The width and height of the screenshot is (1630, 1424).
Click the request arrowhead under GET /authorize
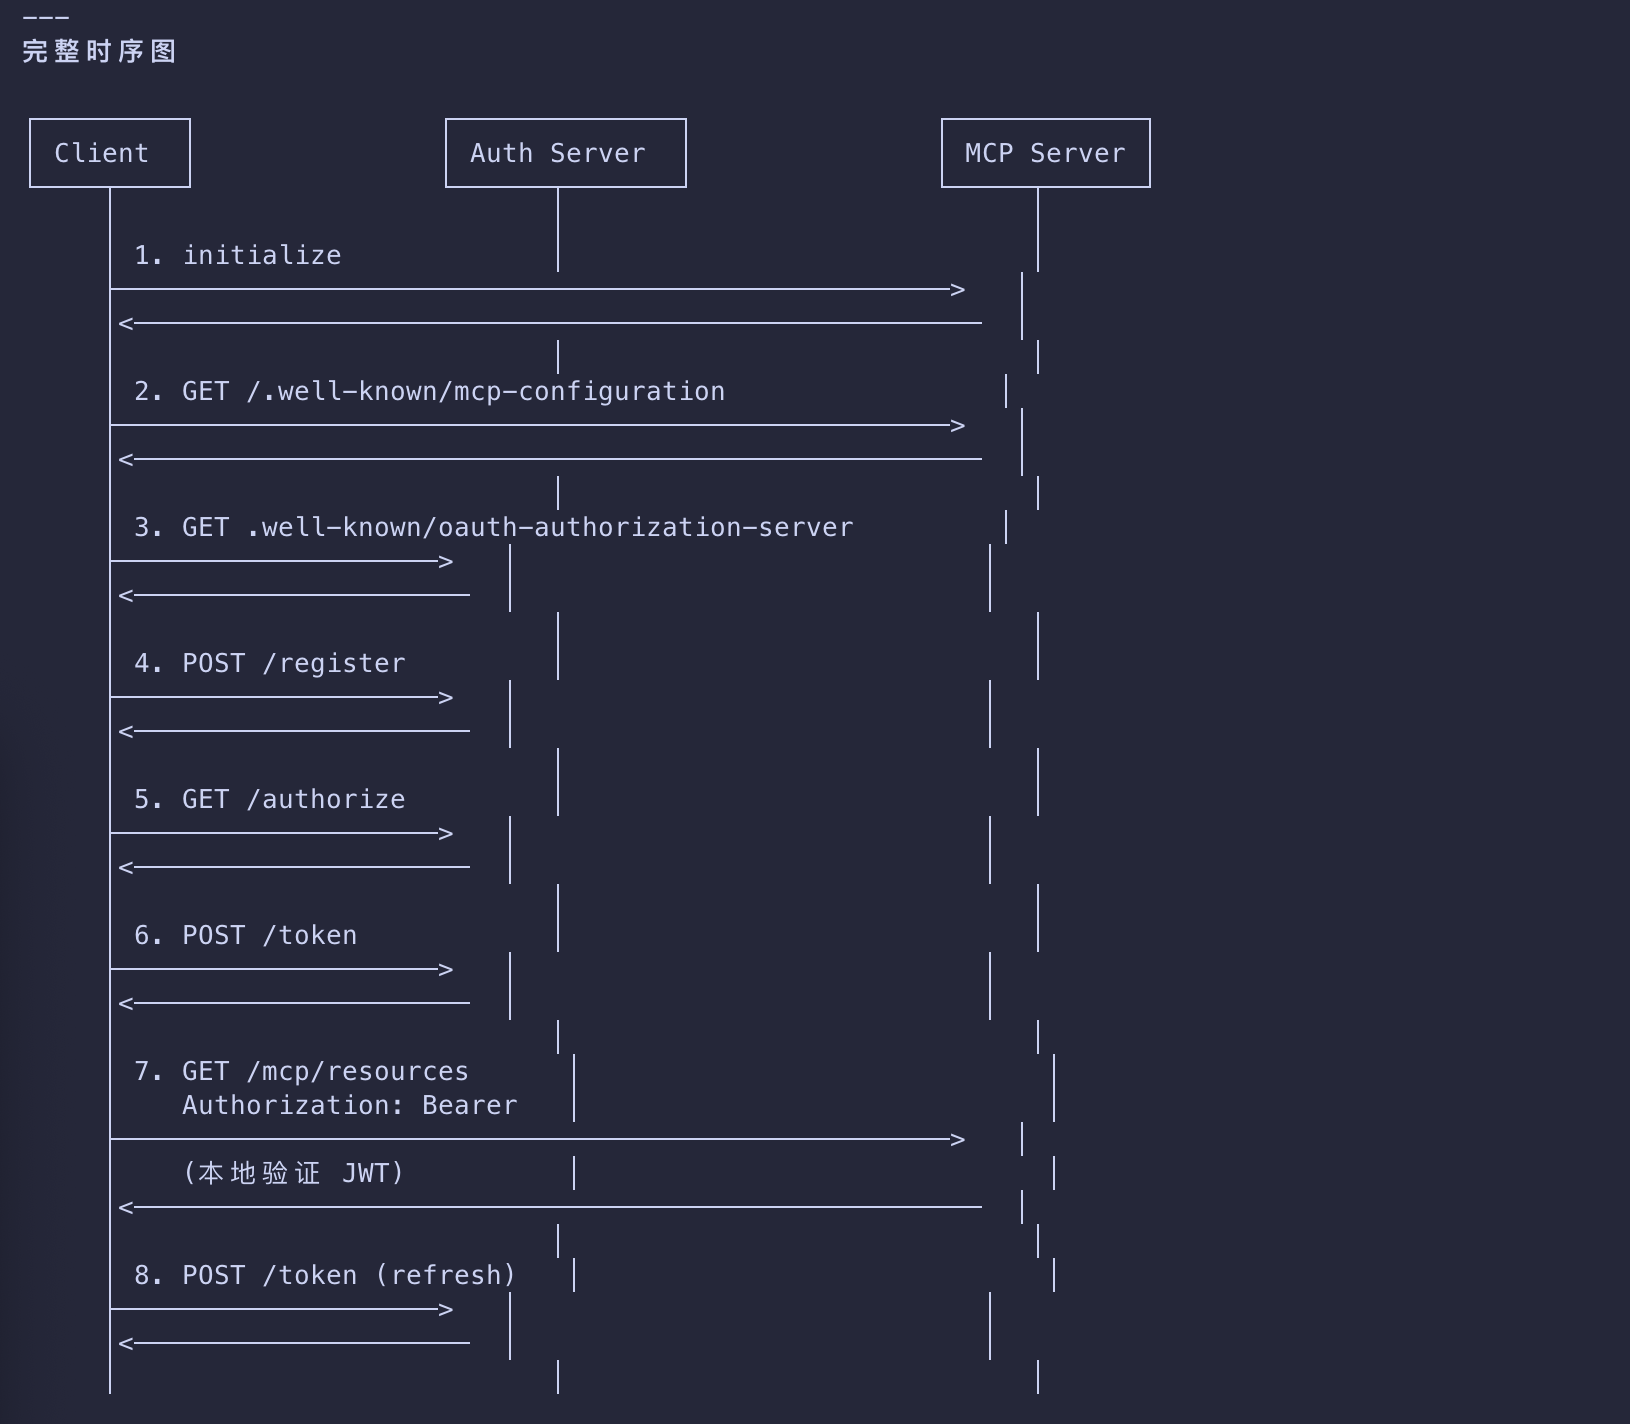tap(446, 834)
